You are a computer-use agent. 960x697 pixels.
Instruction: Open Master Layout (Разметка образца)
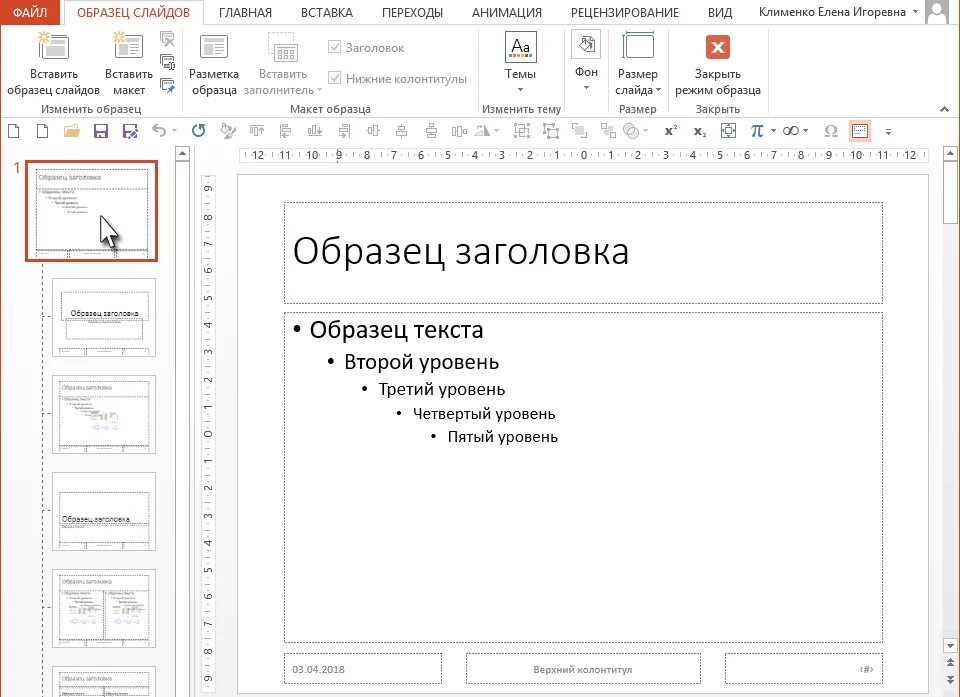click(x=214, y=64)
